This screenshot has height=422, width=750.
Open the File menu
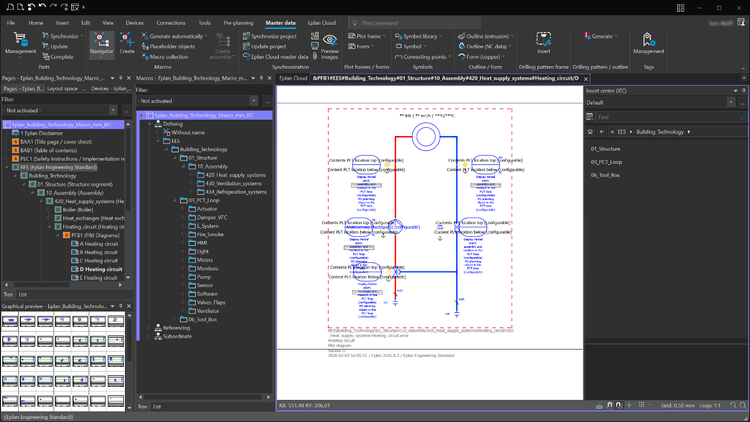click(x=11, y=23)
